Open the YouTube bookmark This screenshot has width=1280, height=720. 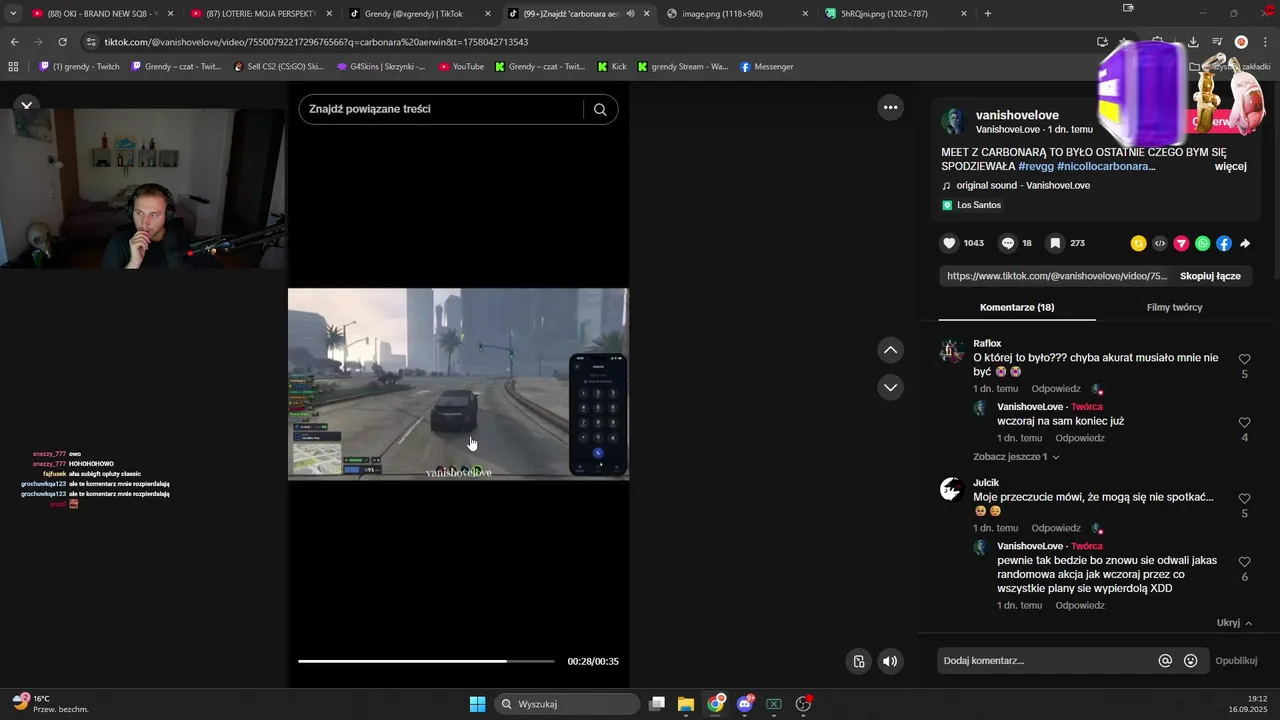pos(461,67)
